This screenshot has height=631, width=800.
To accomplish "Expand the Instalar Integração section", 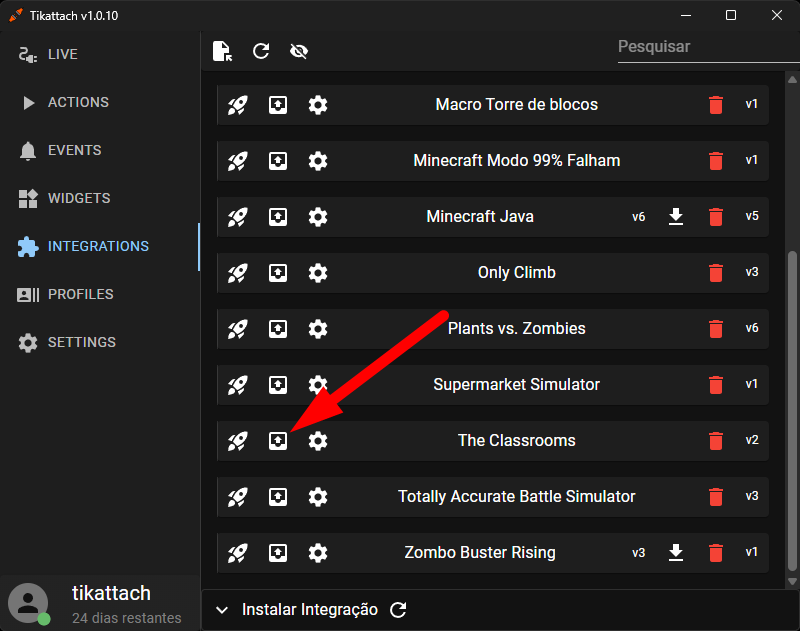I will [222, 610].
